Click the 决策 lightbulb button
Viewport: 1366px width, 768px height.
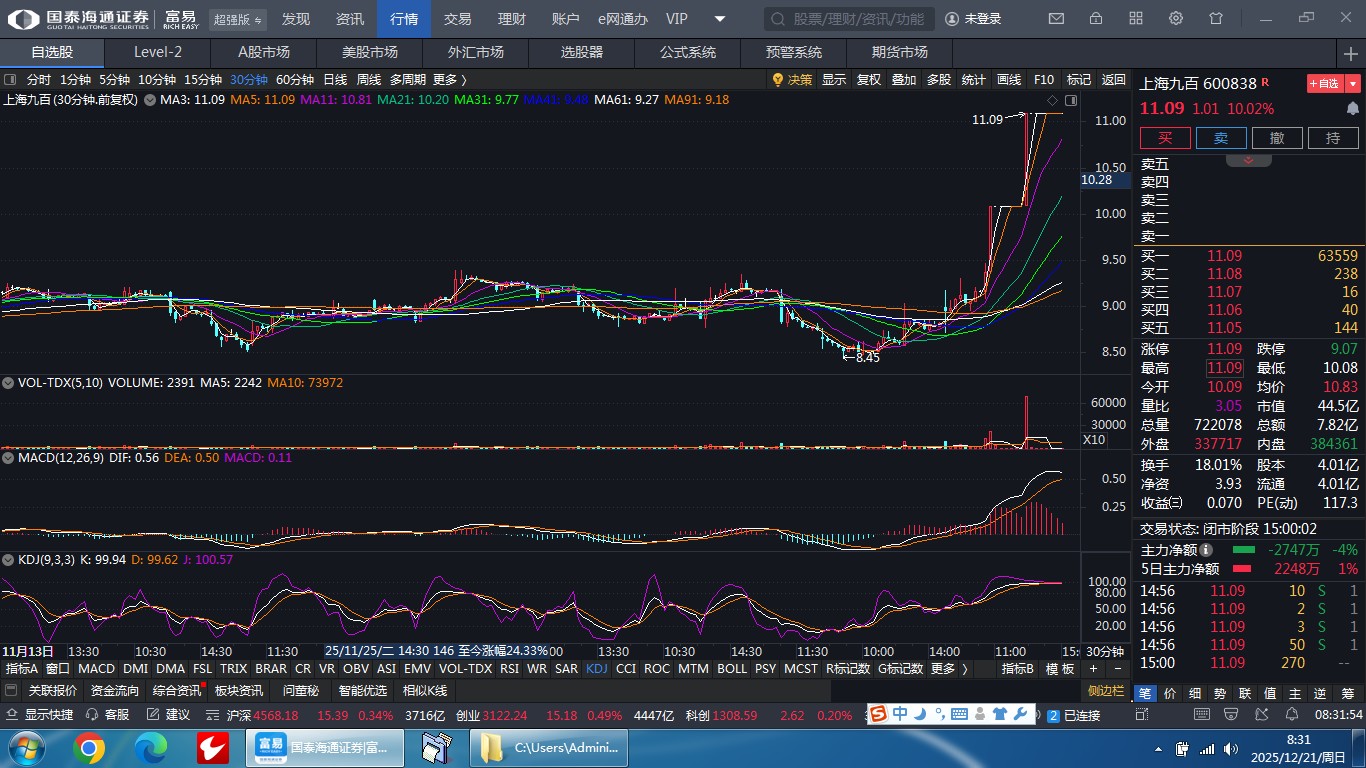pyautogui.click(x=791, y=80)
